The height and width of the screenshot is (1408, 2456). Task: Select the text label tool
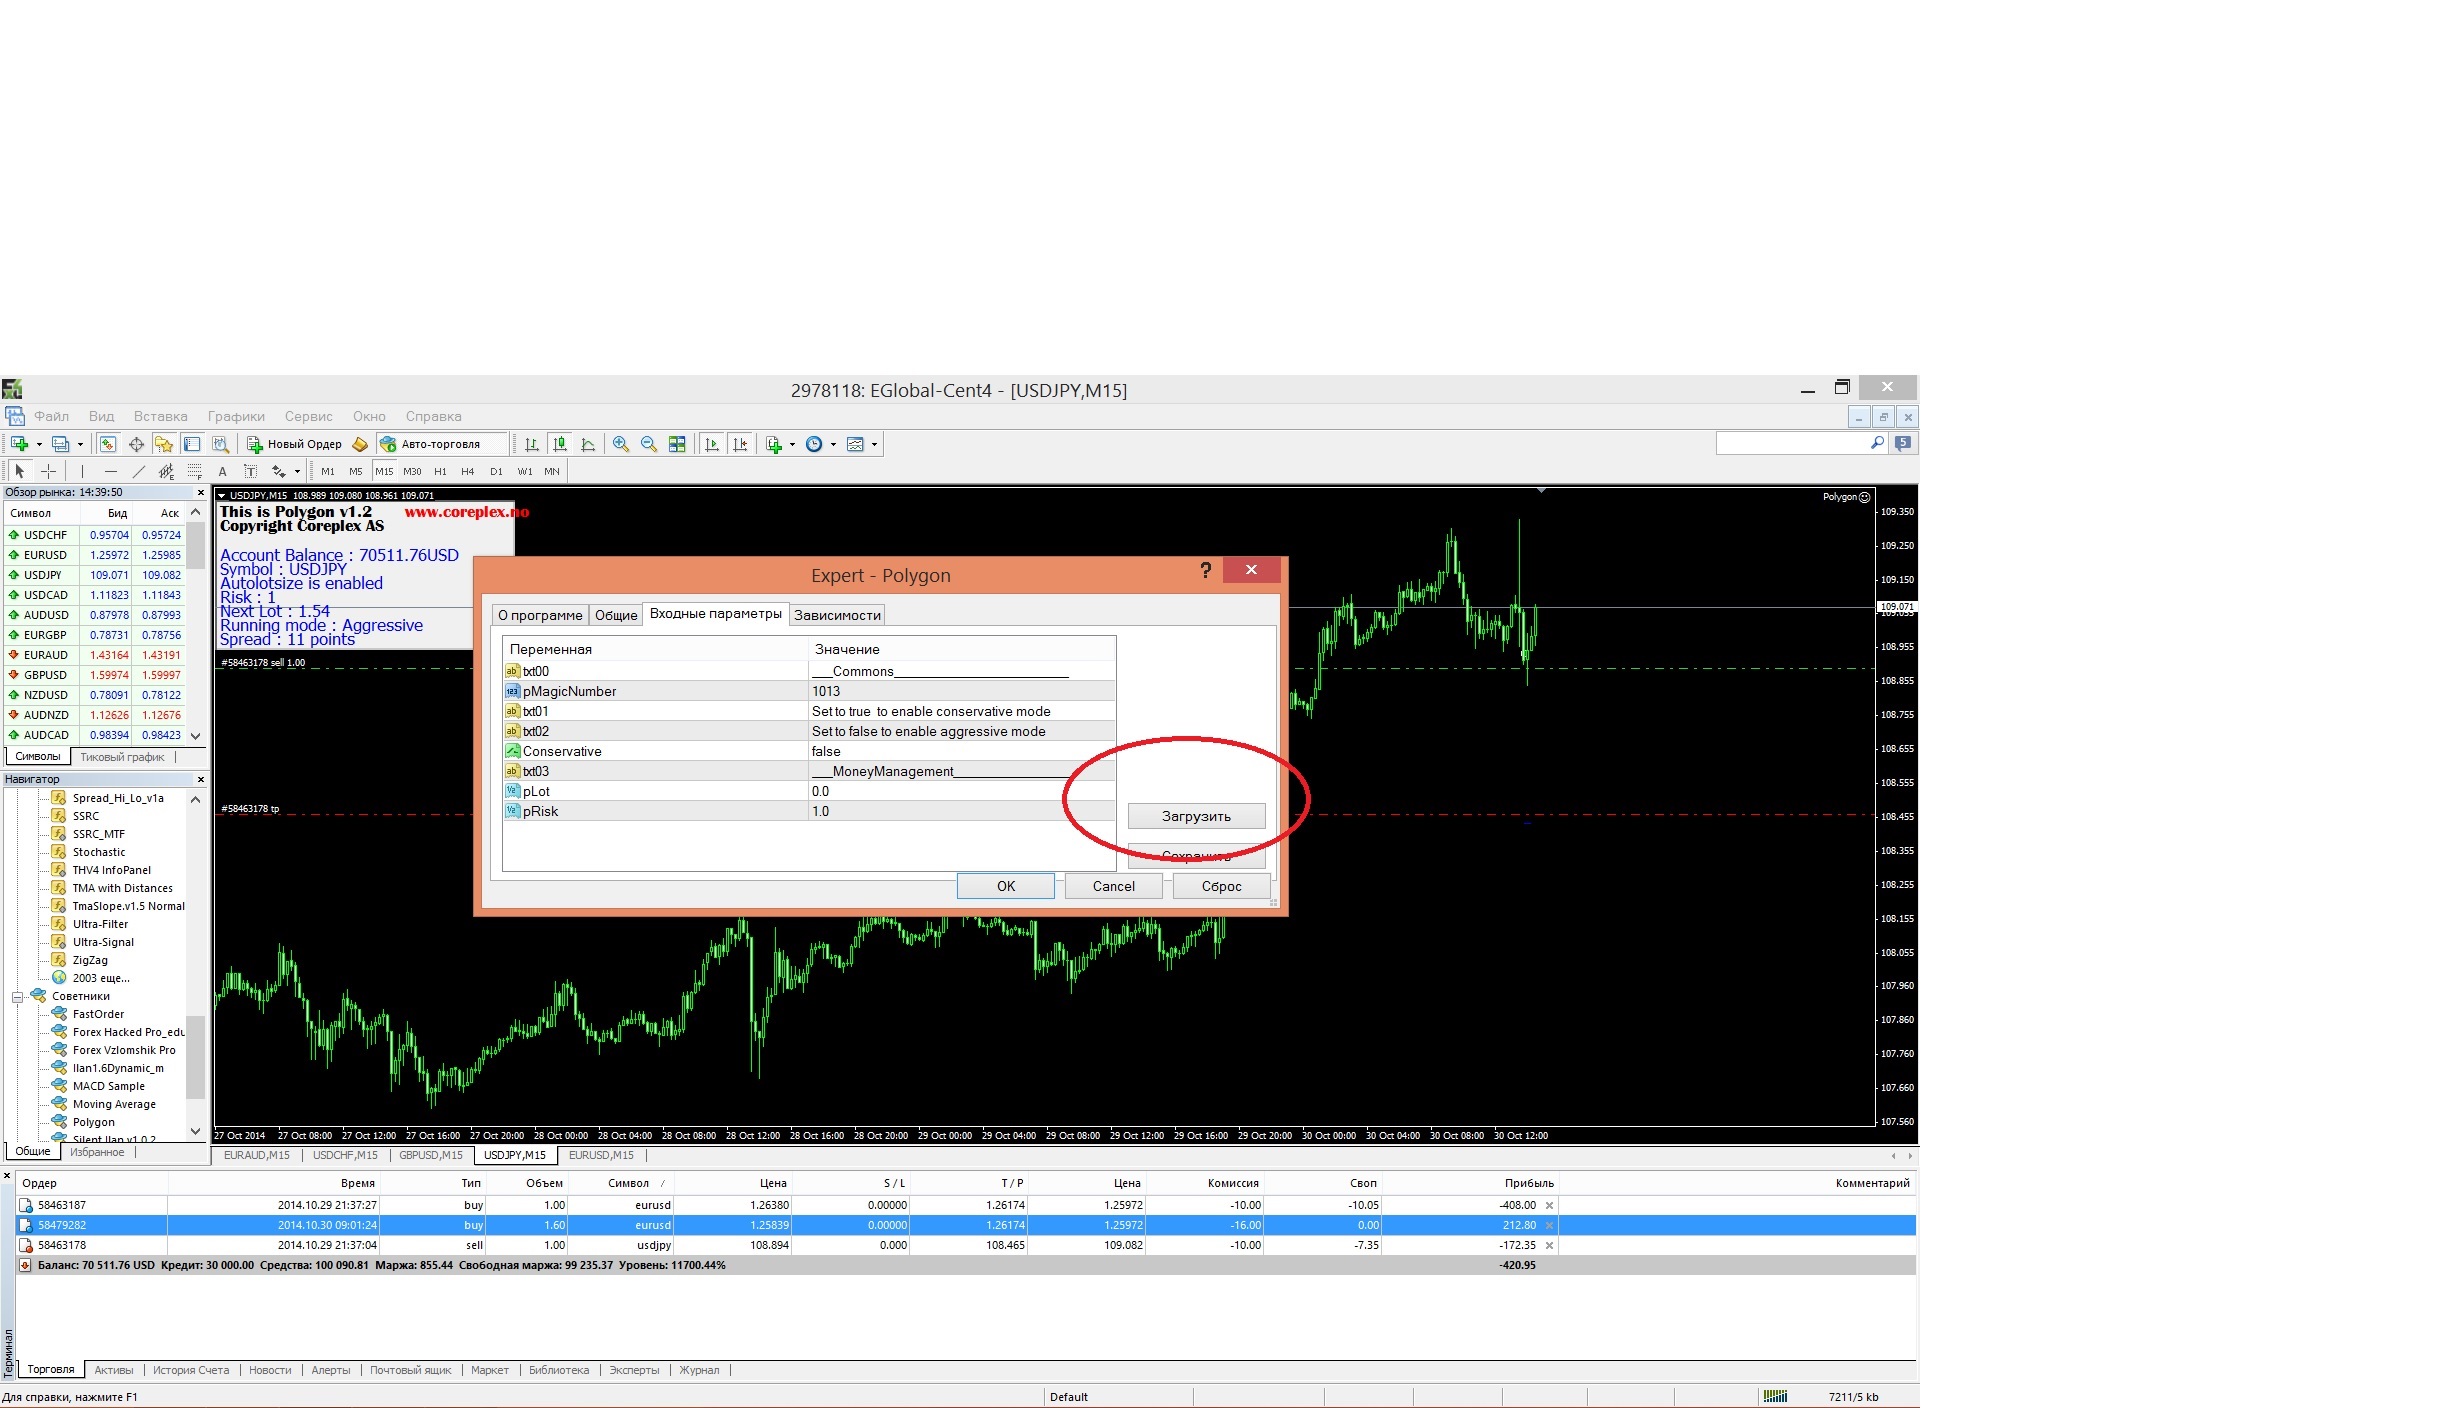[250, 471]
